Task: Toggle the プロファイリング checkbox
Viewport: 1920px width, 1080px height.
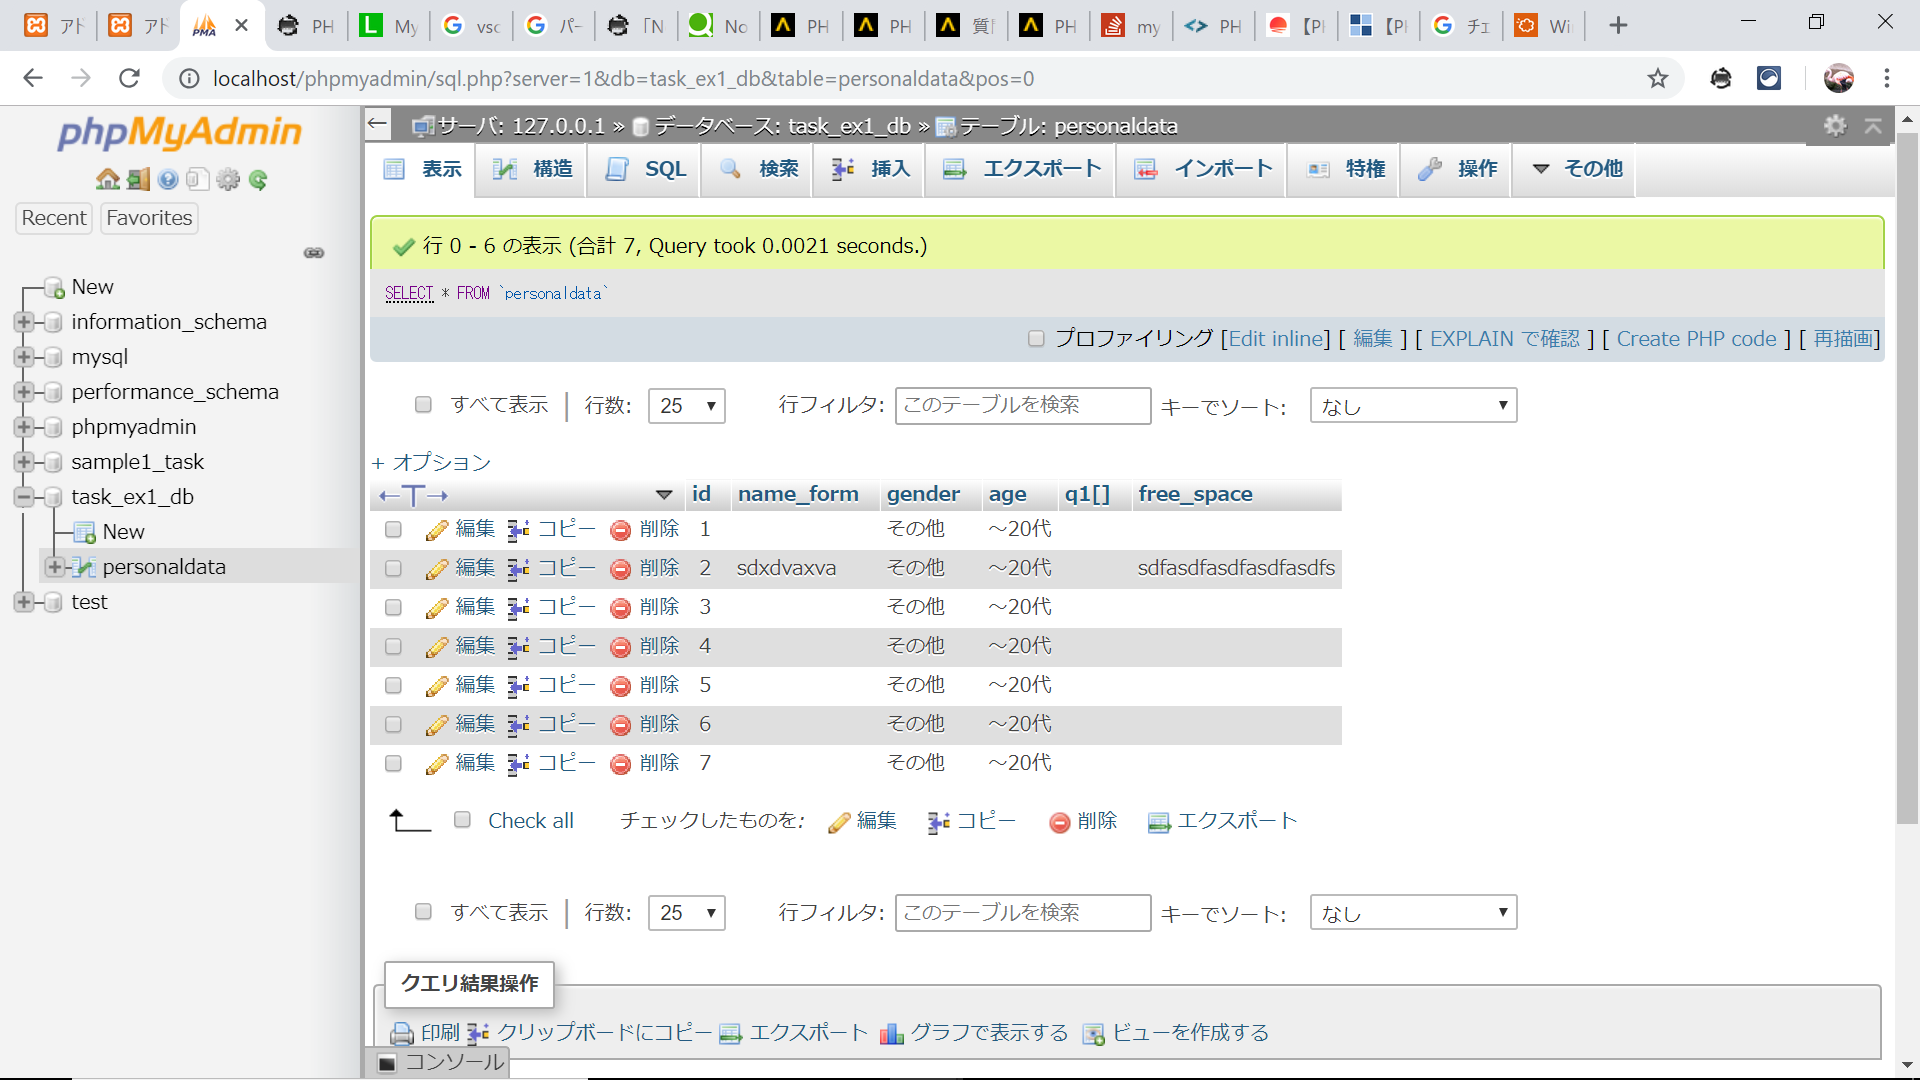Action: 1036,339
